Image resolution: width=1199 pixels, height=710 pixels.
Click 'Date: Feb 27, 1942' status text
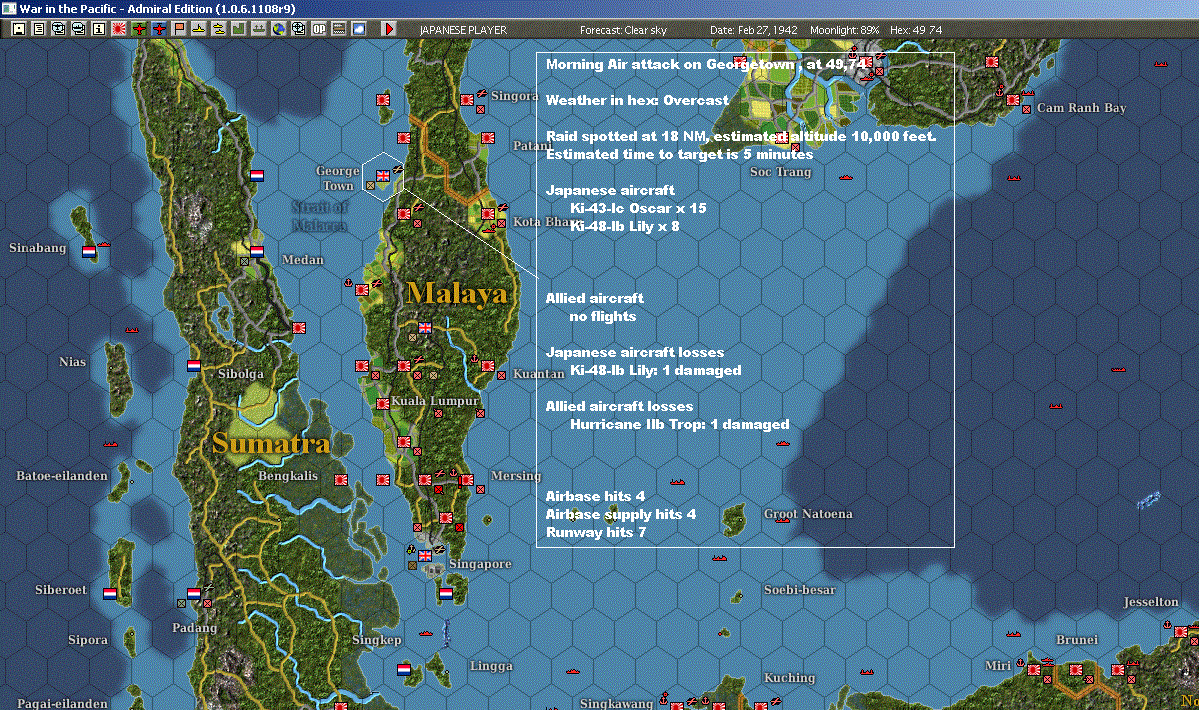click(x=753, y=30)
